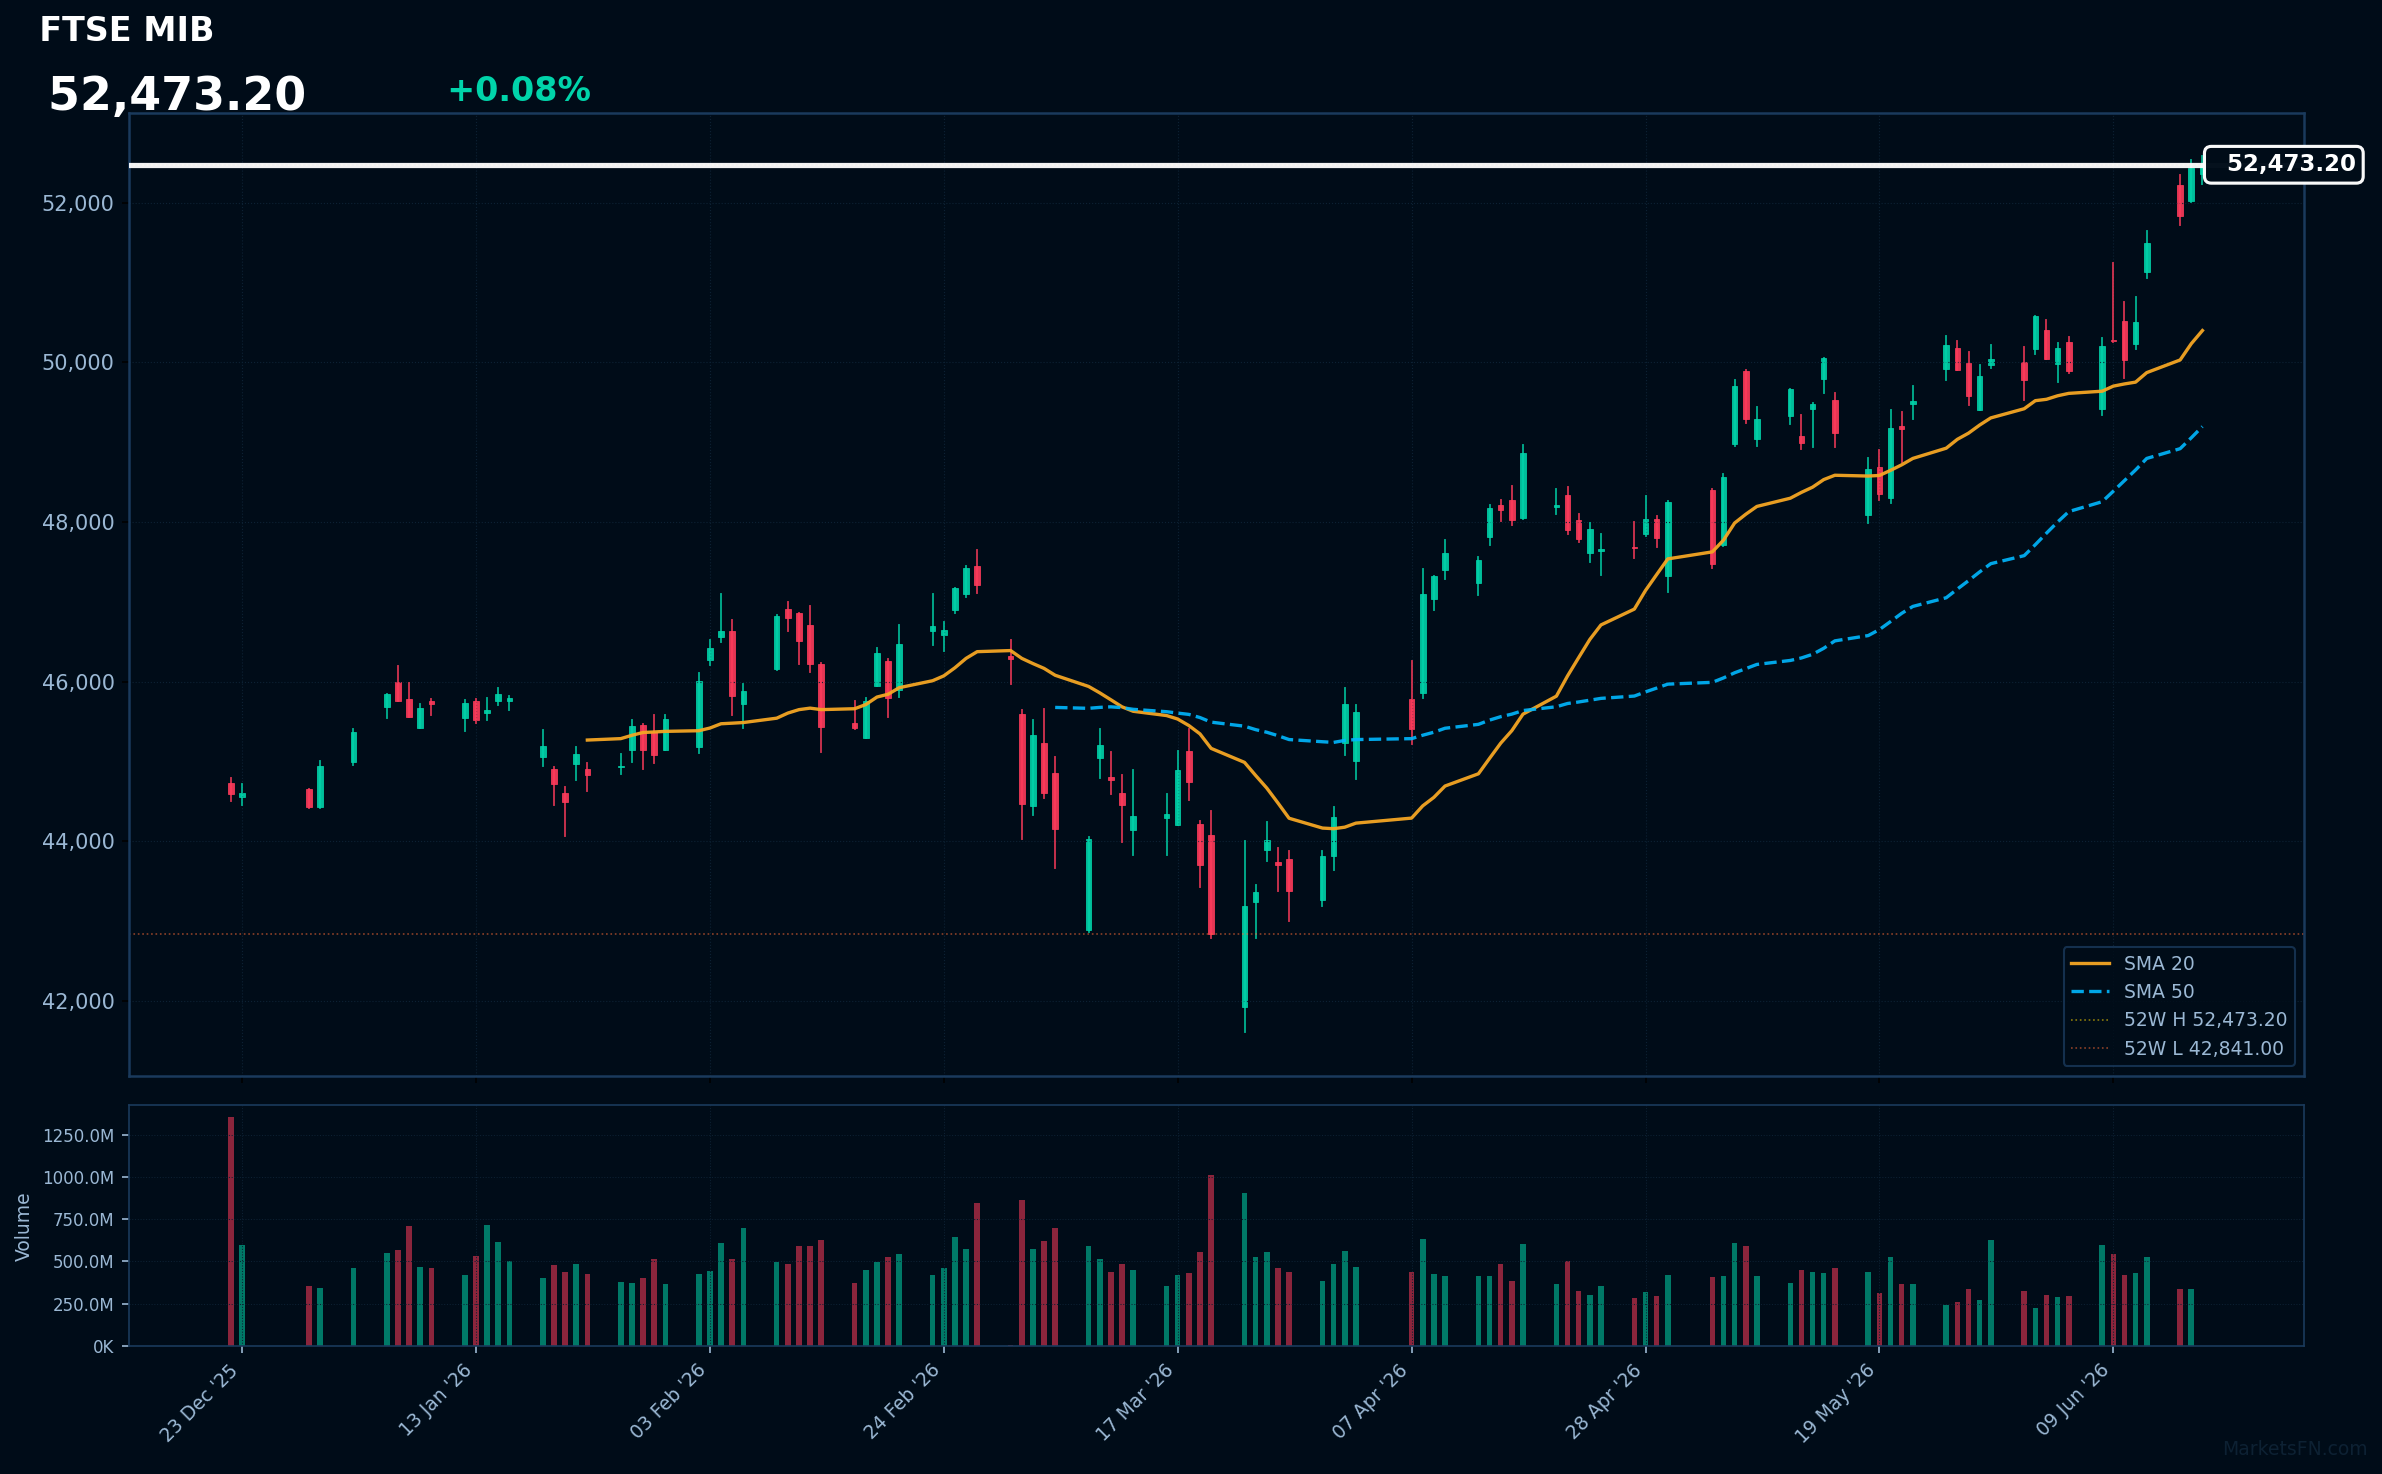The image size is (2382, 1474).
Task: Click the 48,000 y-axis label
Action: pos(78,523)
